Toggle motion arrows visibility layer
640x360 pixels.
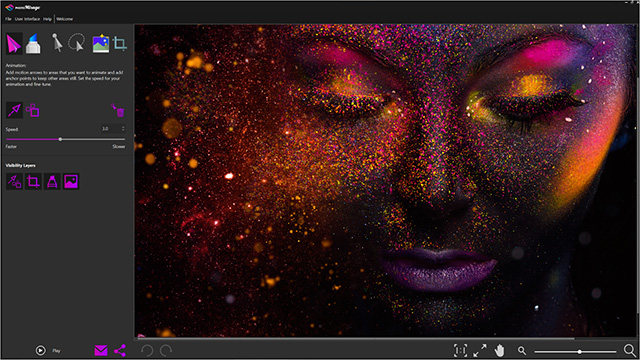14,182
